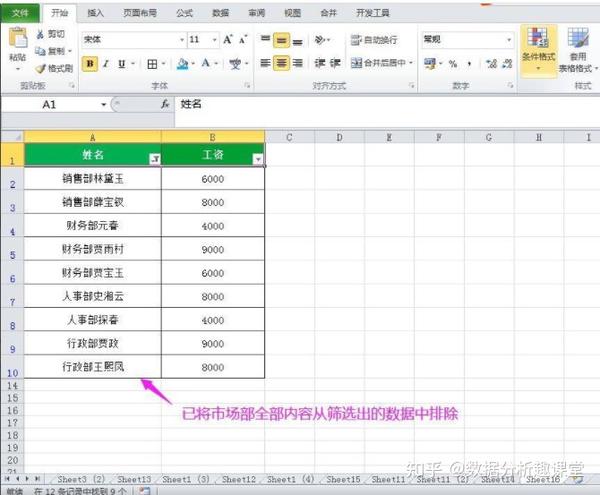600x495 pixels.
Task: Decrease indent
Action: [x=320, y=63]
